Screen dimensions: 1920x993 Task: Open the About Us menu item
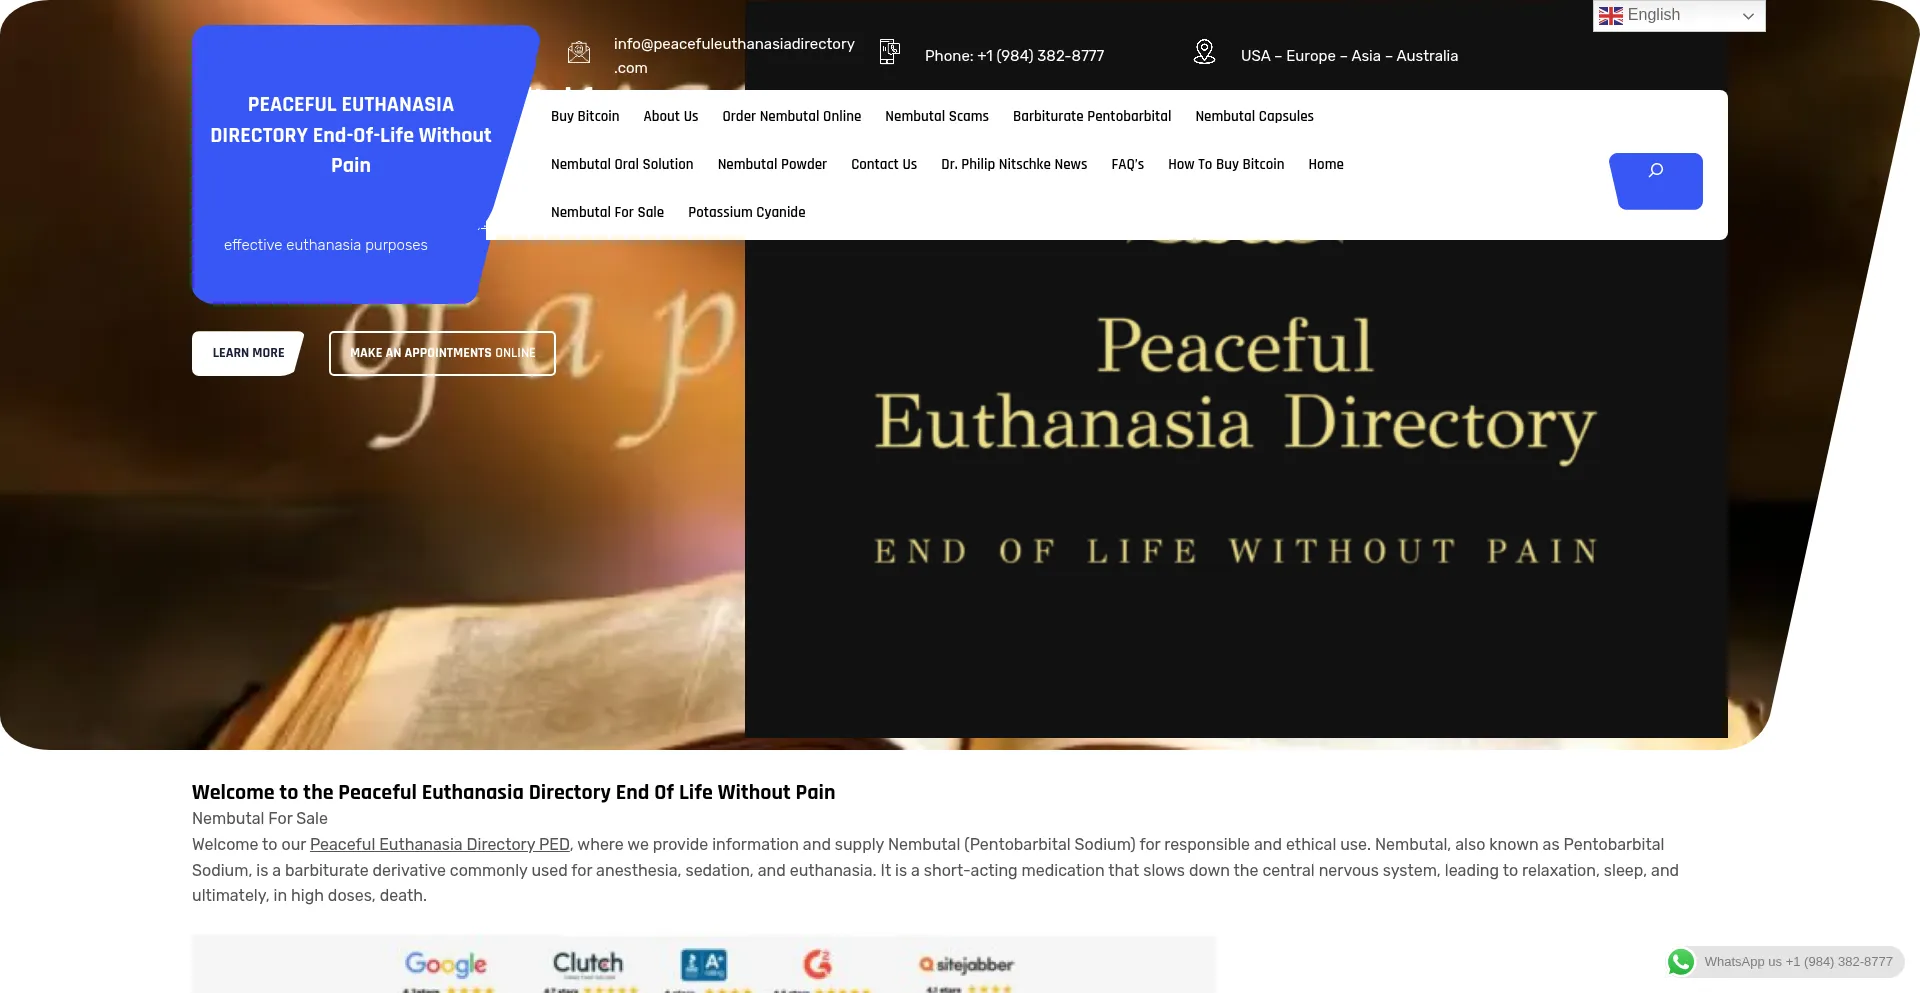671,116
